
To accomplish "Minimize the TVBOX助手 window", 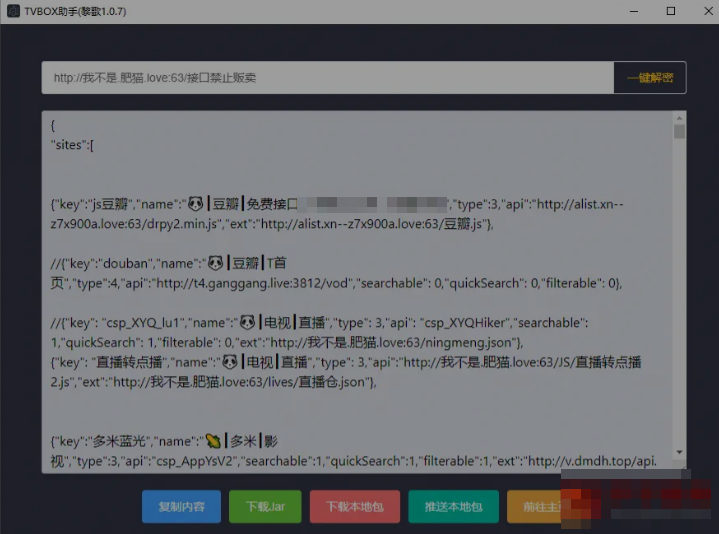I will pyautogui.click(x=634, y=11).
